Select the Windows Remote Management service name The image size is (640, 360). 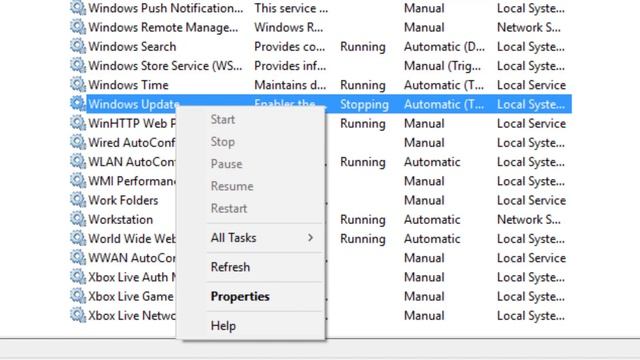click(x=163, y=27)
